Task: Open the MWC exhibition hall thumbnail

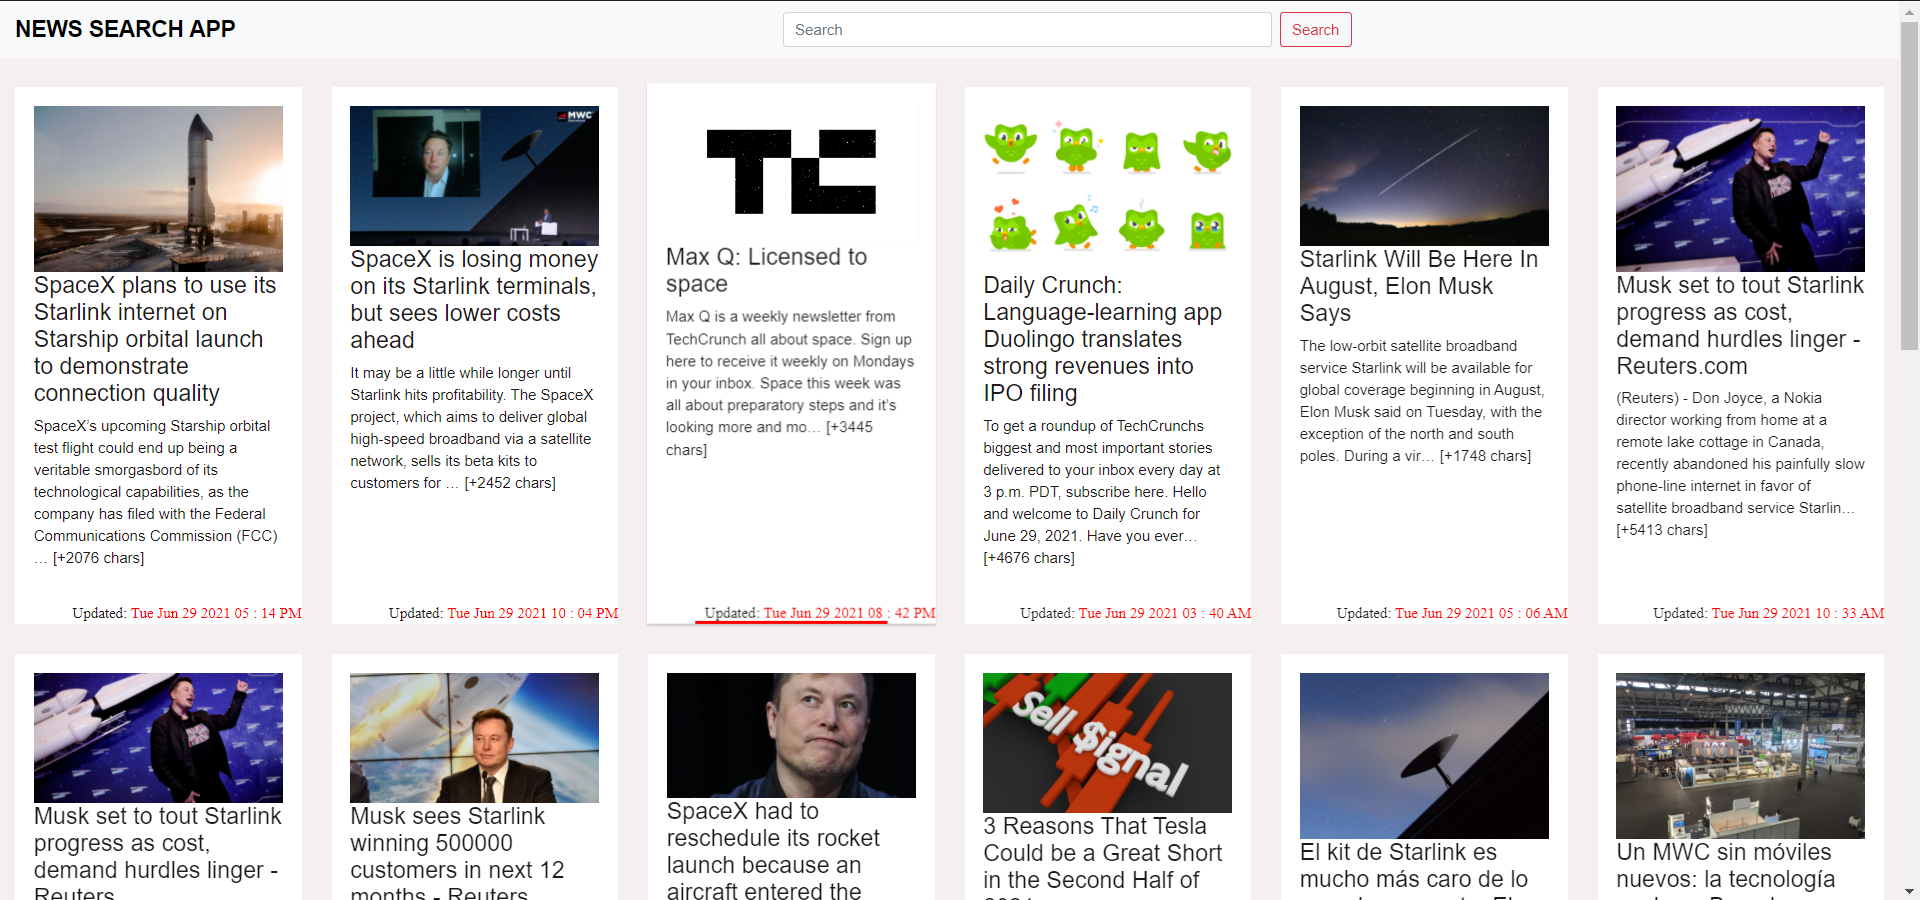Action: tap(1740, 756)
